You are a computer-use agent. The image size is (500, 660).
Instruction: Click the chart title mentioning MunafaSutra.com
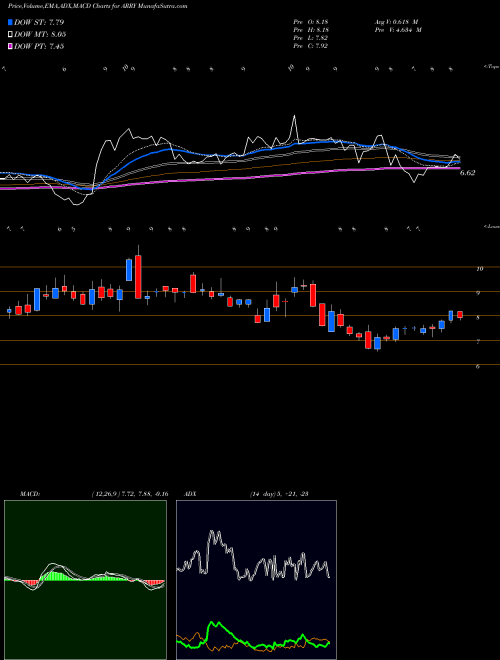coord(98,6)
